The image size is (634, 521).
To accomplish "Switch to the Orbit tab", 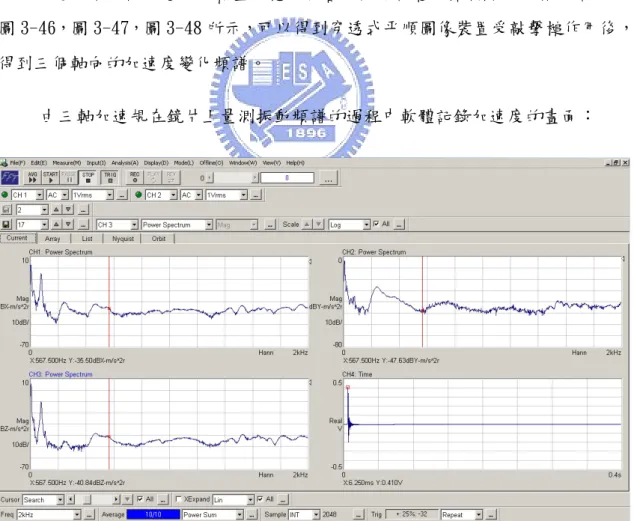I will click(158, 238).
